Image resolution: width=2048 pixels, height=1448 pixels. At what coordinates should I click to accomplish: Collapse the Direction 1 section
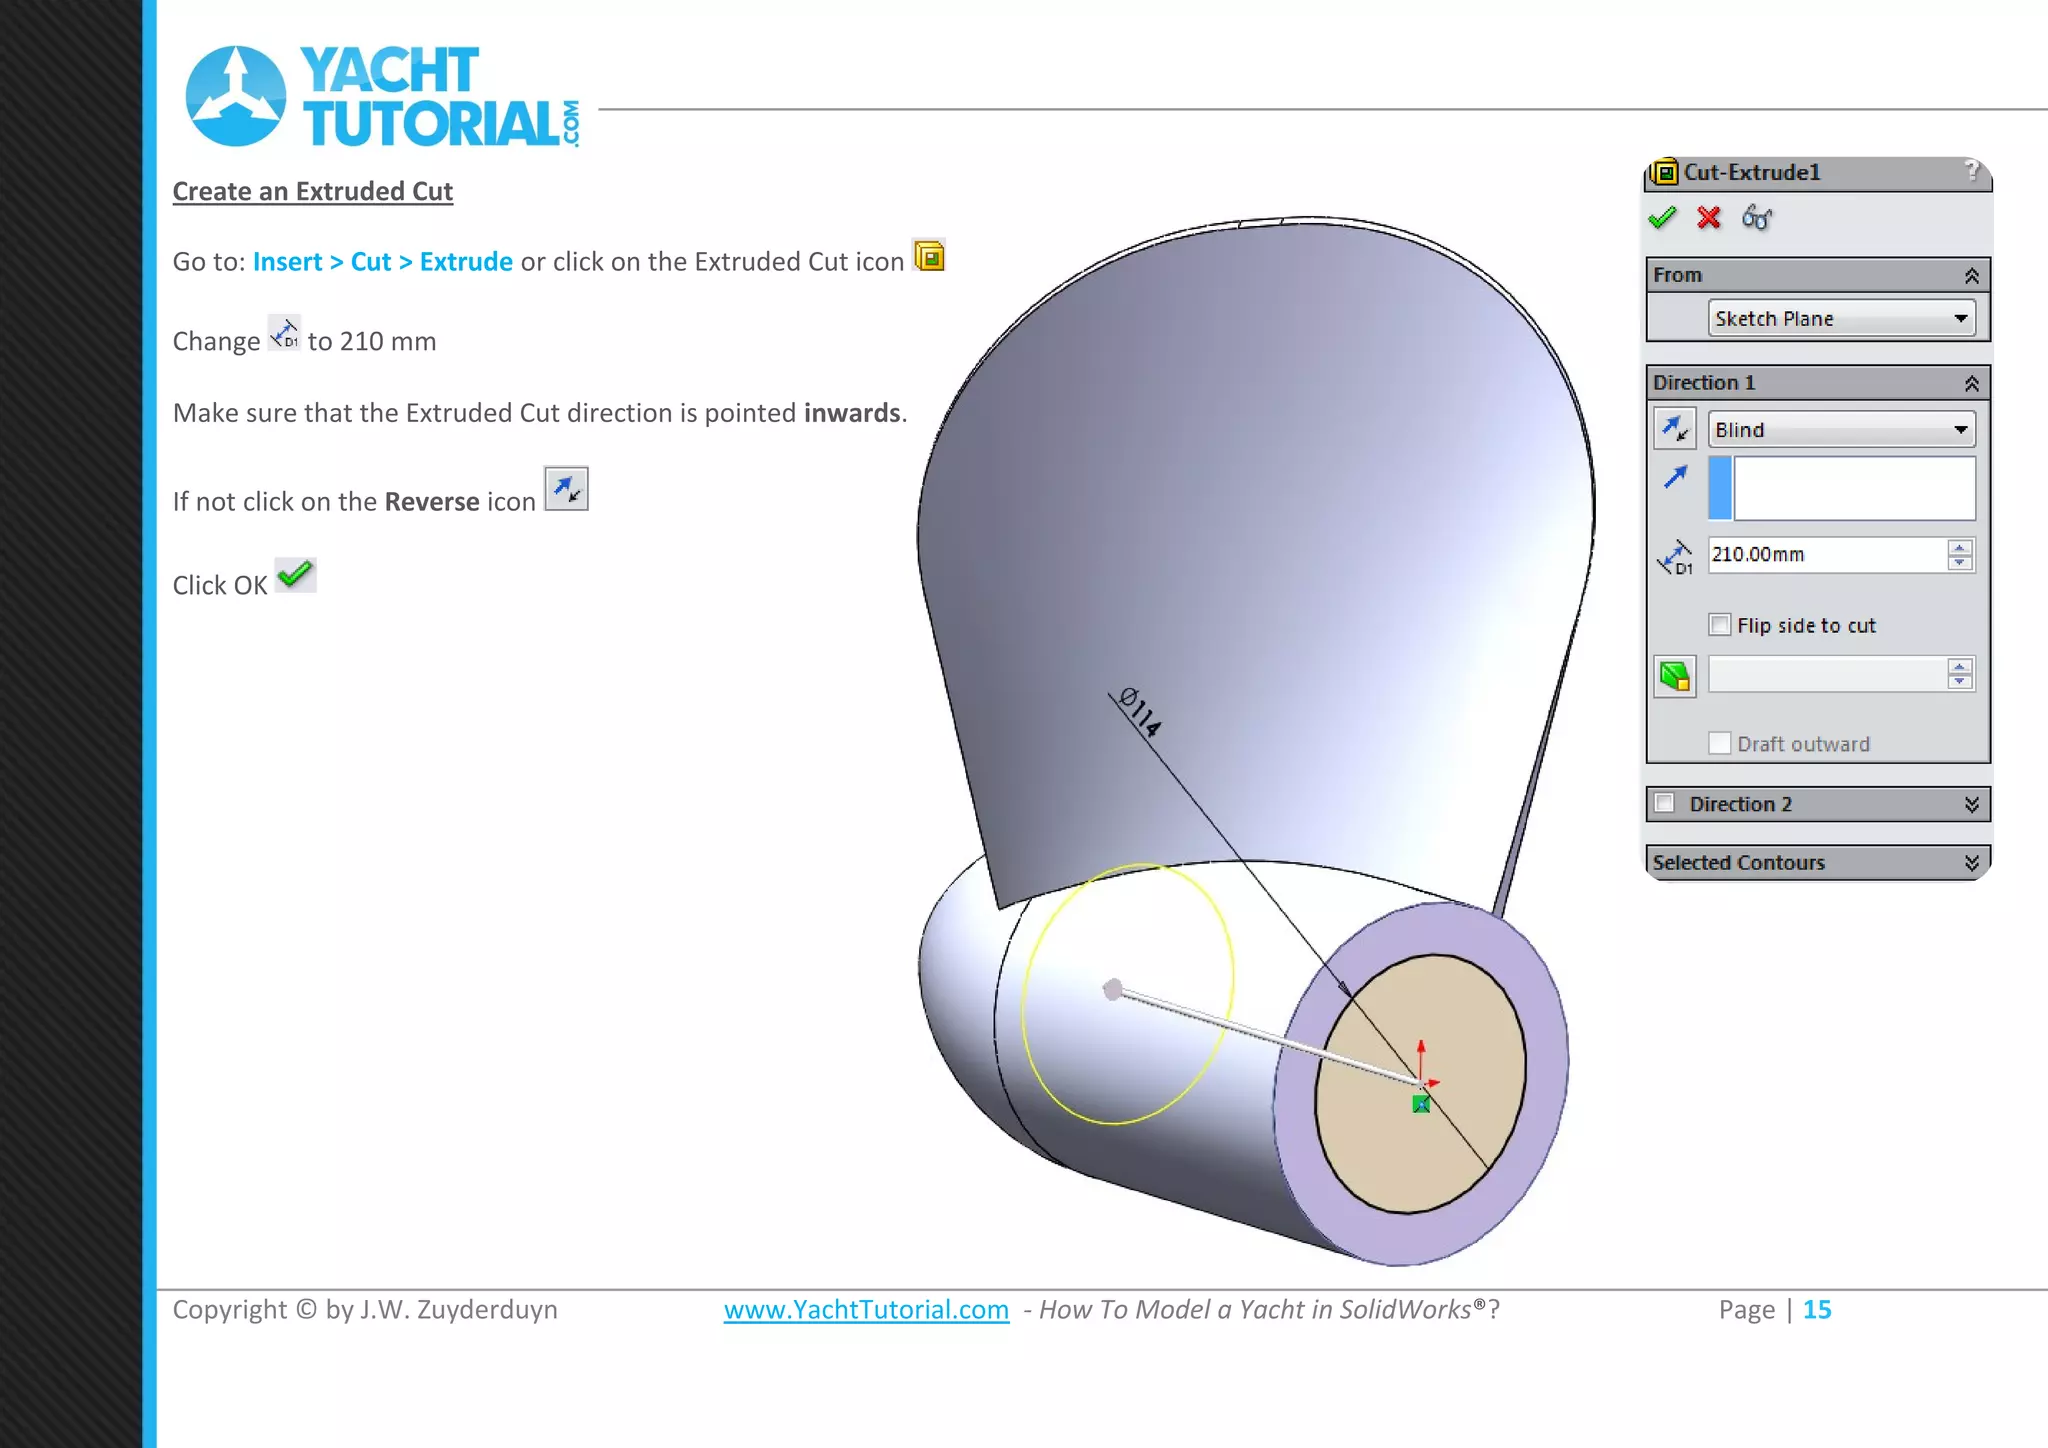pyautogui.click(x=1972, y=383)
